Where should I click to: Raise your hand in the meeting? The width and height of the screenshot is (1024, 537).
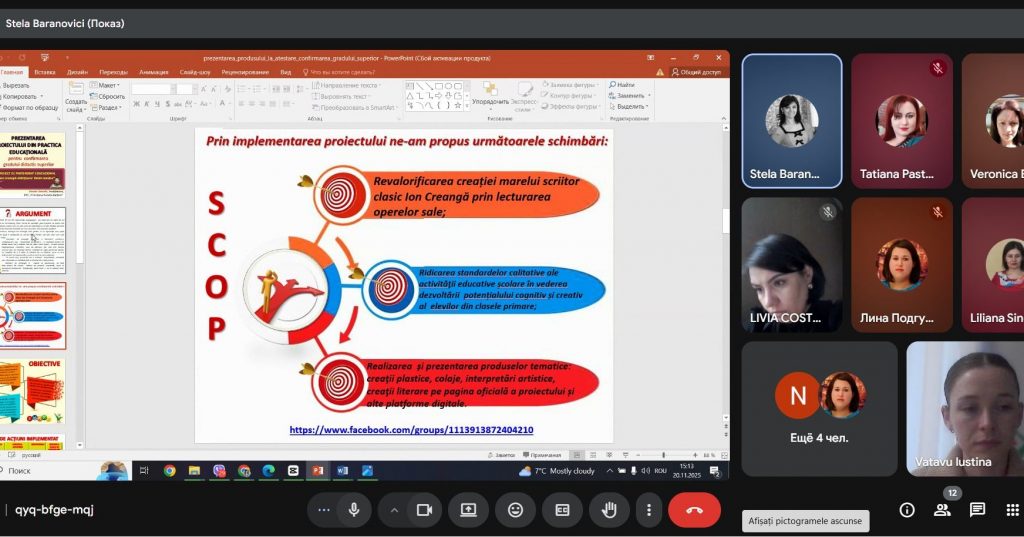point(608,510)
